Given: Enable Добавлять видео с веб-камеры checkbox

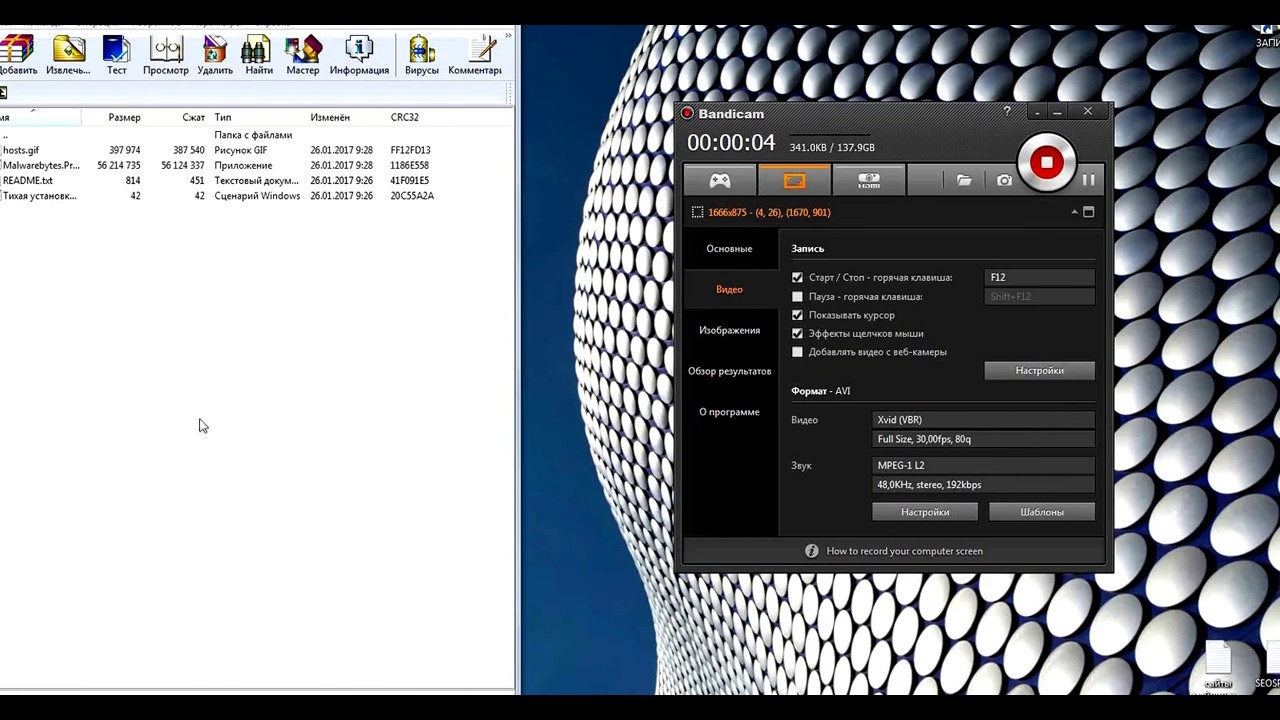Looking at the screenshot, I should pos(797,352).
